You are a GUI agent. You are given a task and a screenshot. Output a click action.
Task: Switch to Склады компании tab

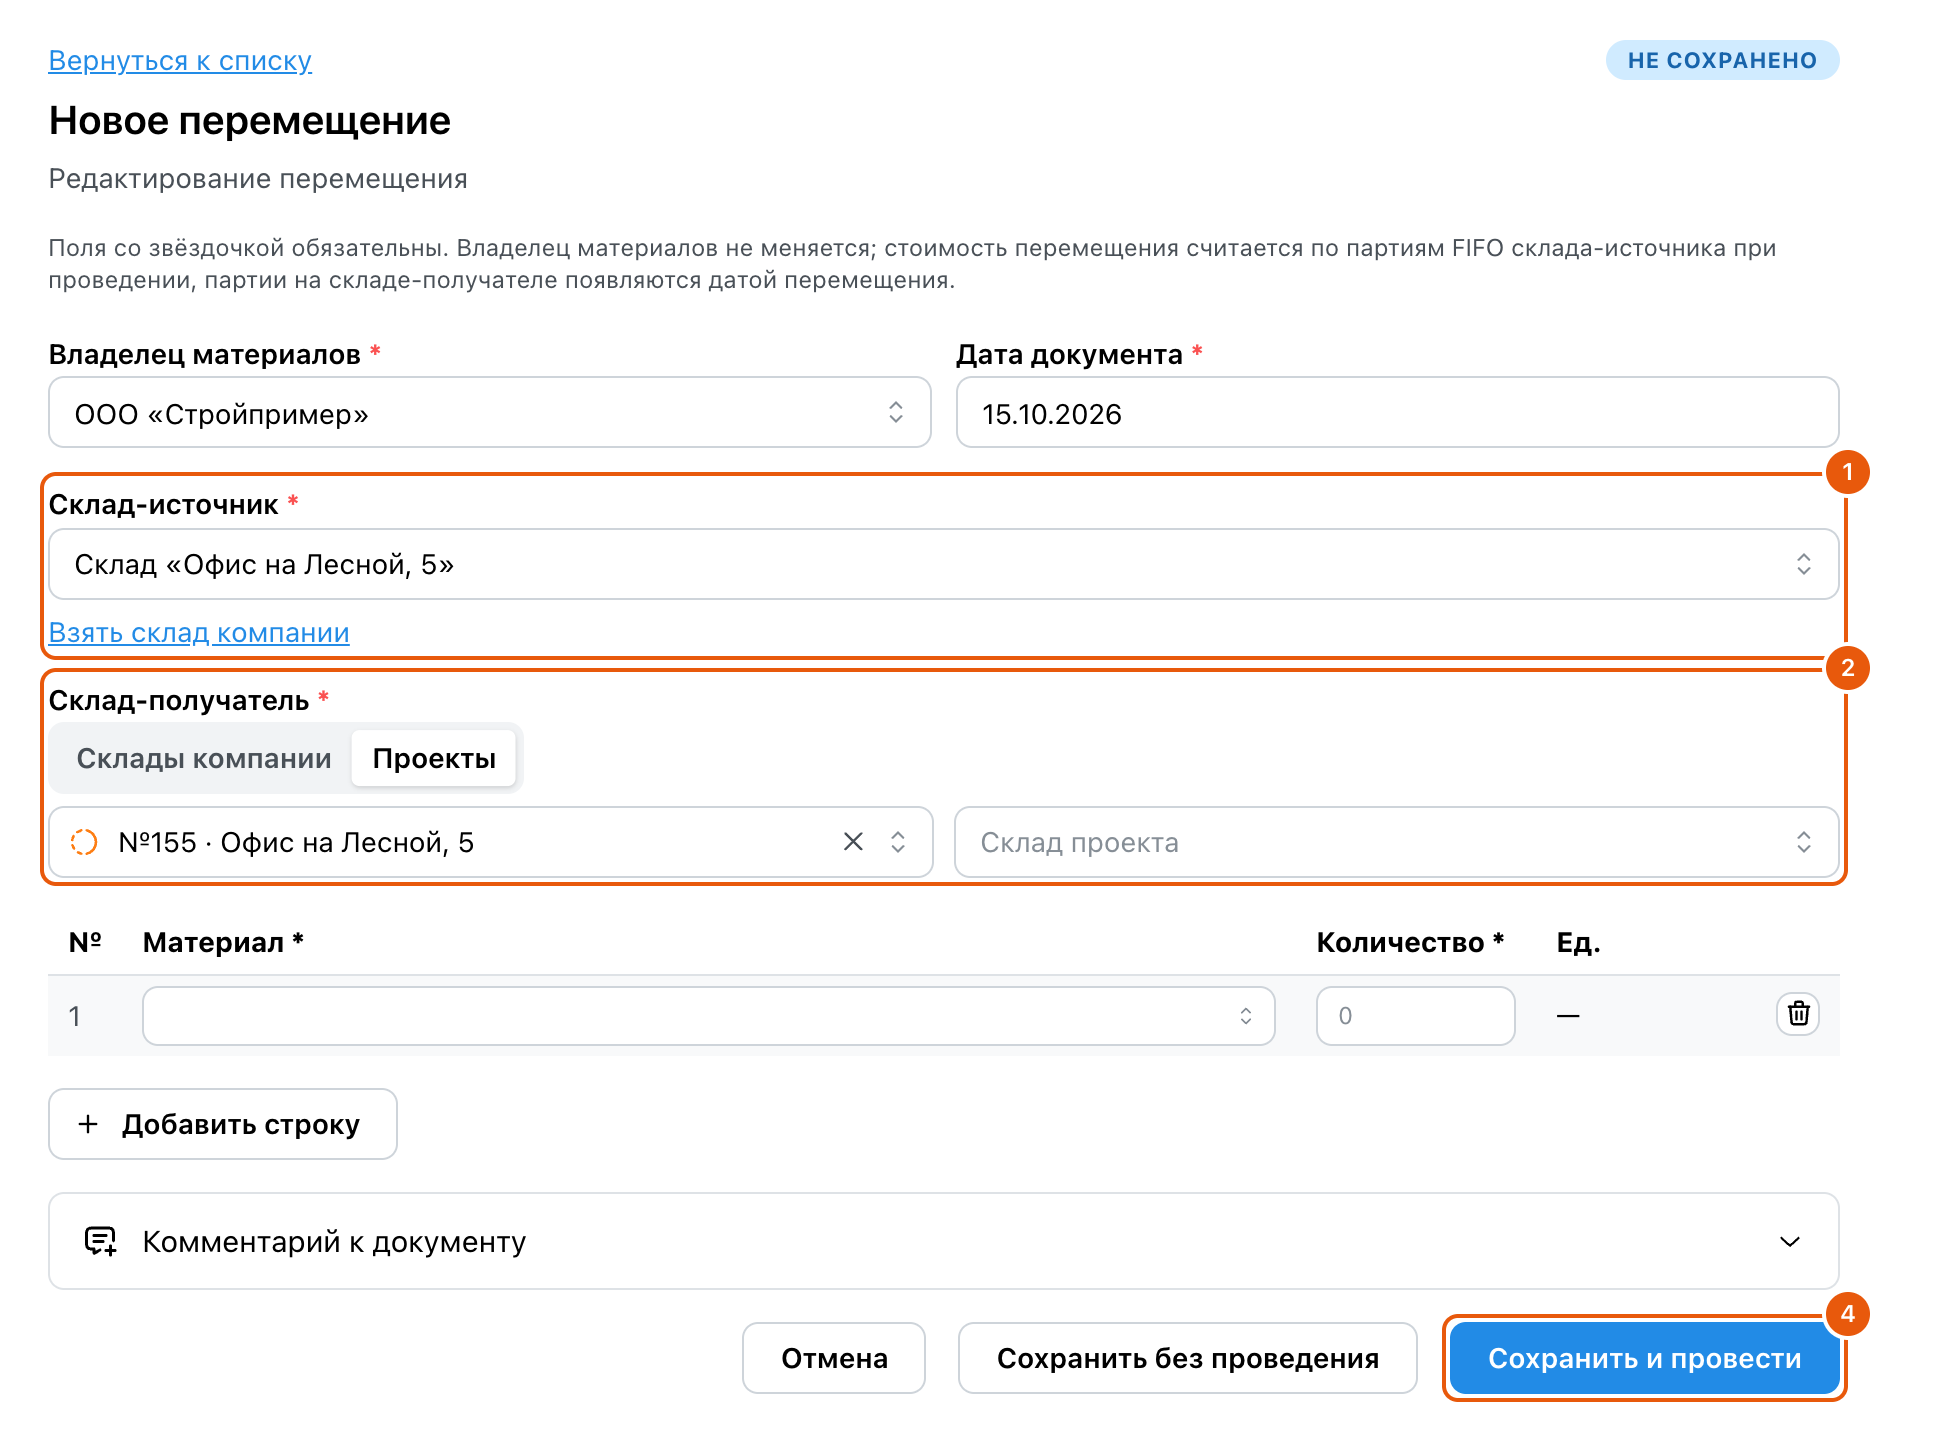pyautogui.click(x=204, y=758)
